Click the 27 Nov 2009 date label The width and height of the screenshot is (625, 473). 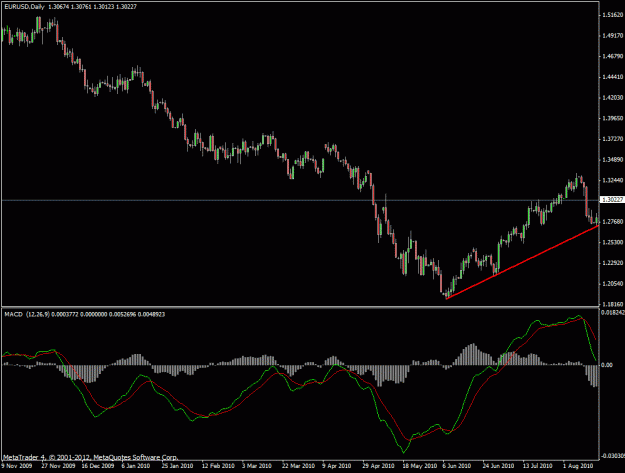(x=58, y=465)
